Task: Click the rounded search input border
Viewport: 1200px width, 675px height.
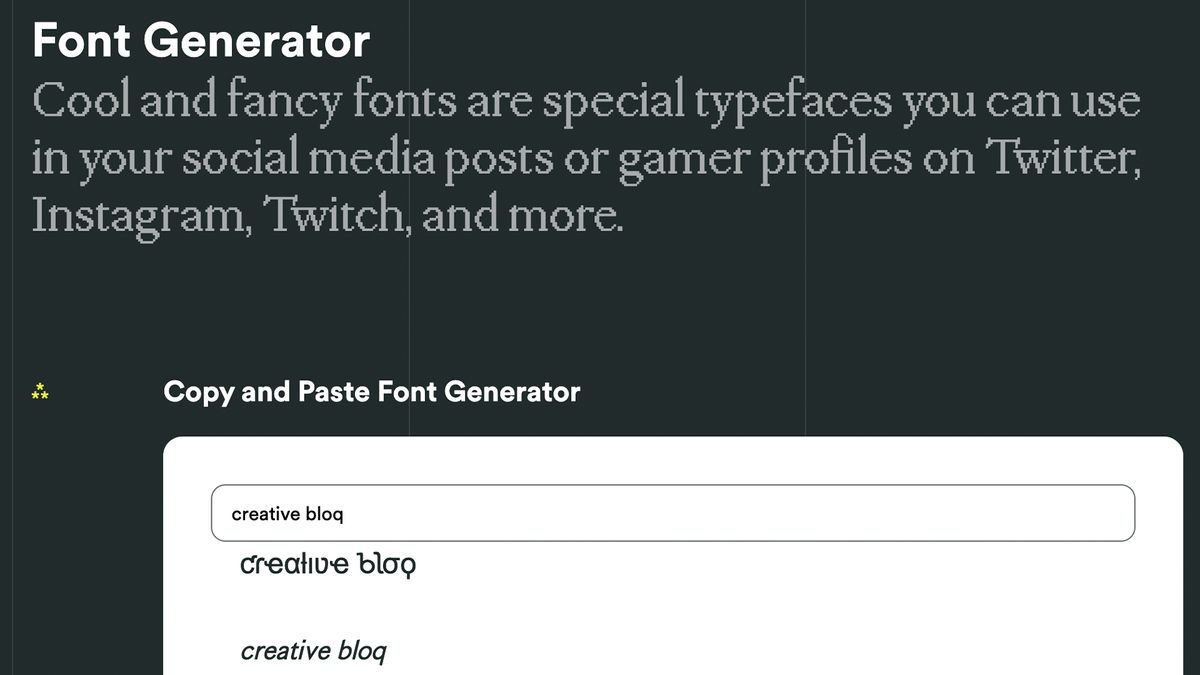Action: click(672, 489)
